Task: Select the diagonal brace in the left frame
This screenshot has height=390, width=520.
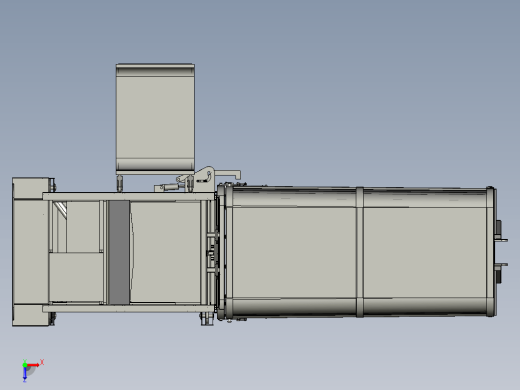Action: 61,208
